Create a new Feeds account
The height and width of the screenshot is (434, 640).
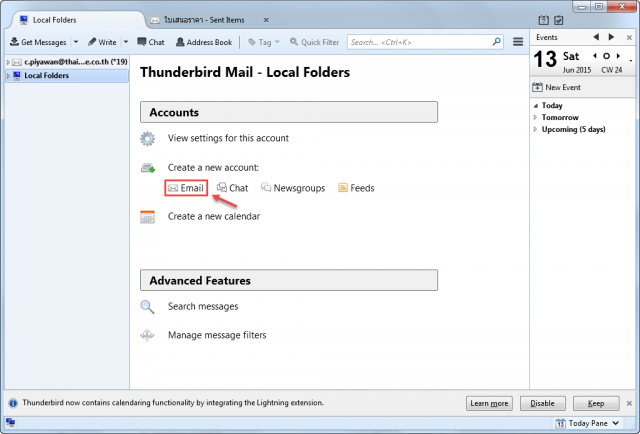click(356, 188)
